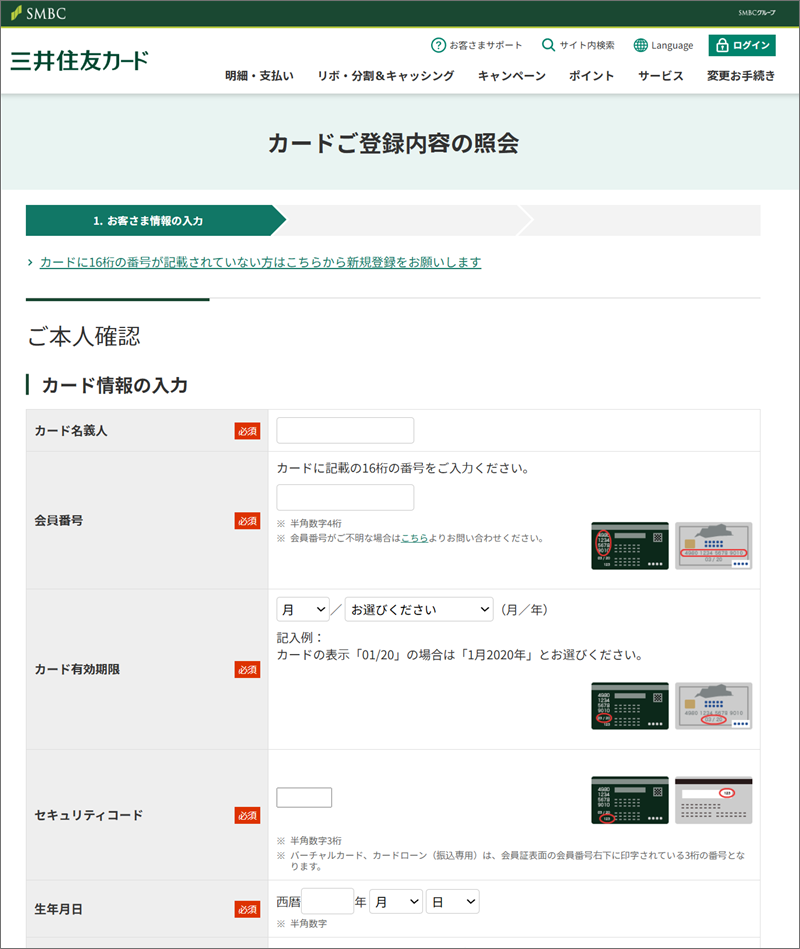Follow link for cards without 16-digit number
The image size is (800, 949).
click(260, 262)
